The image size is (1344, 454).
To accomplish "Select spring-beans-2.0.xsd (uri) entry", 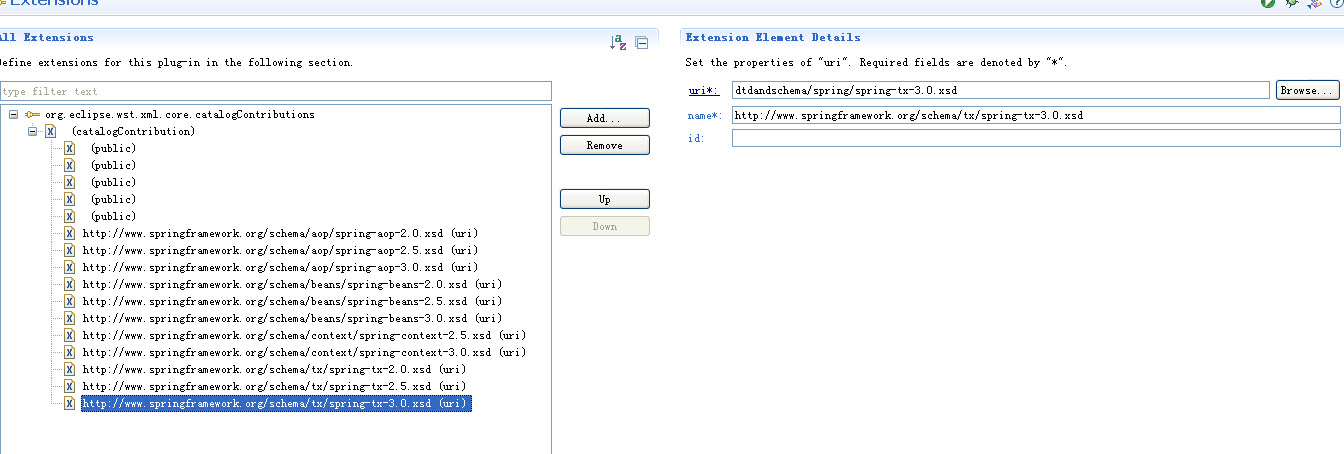I will pyautogui.click(x=292, y=284).
